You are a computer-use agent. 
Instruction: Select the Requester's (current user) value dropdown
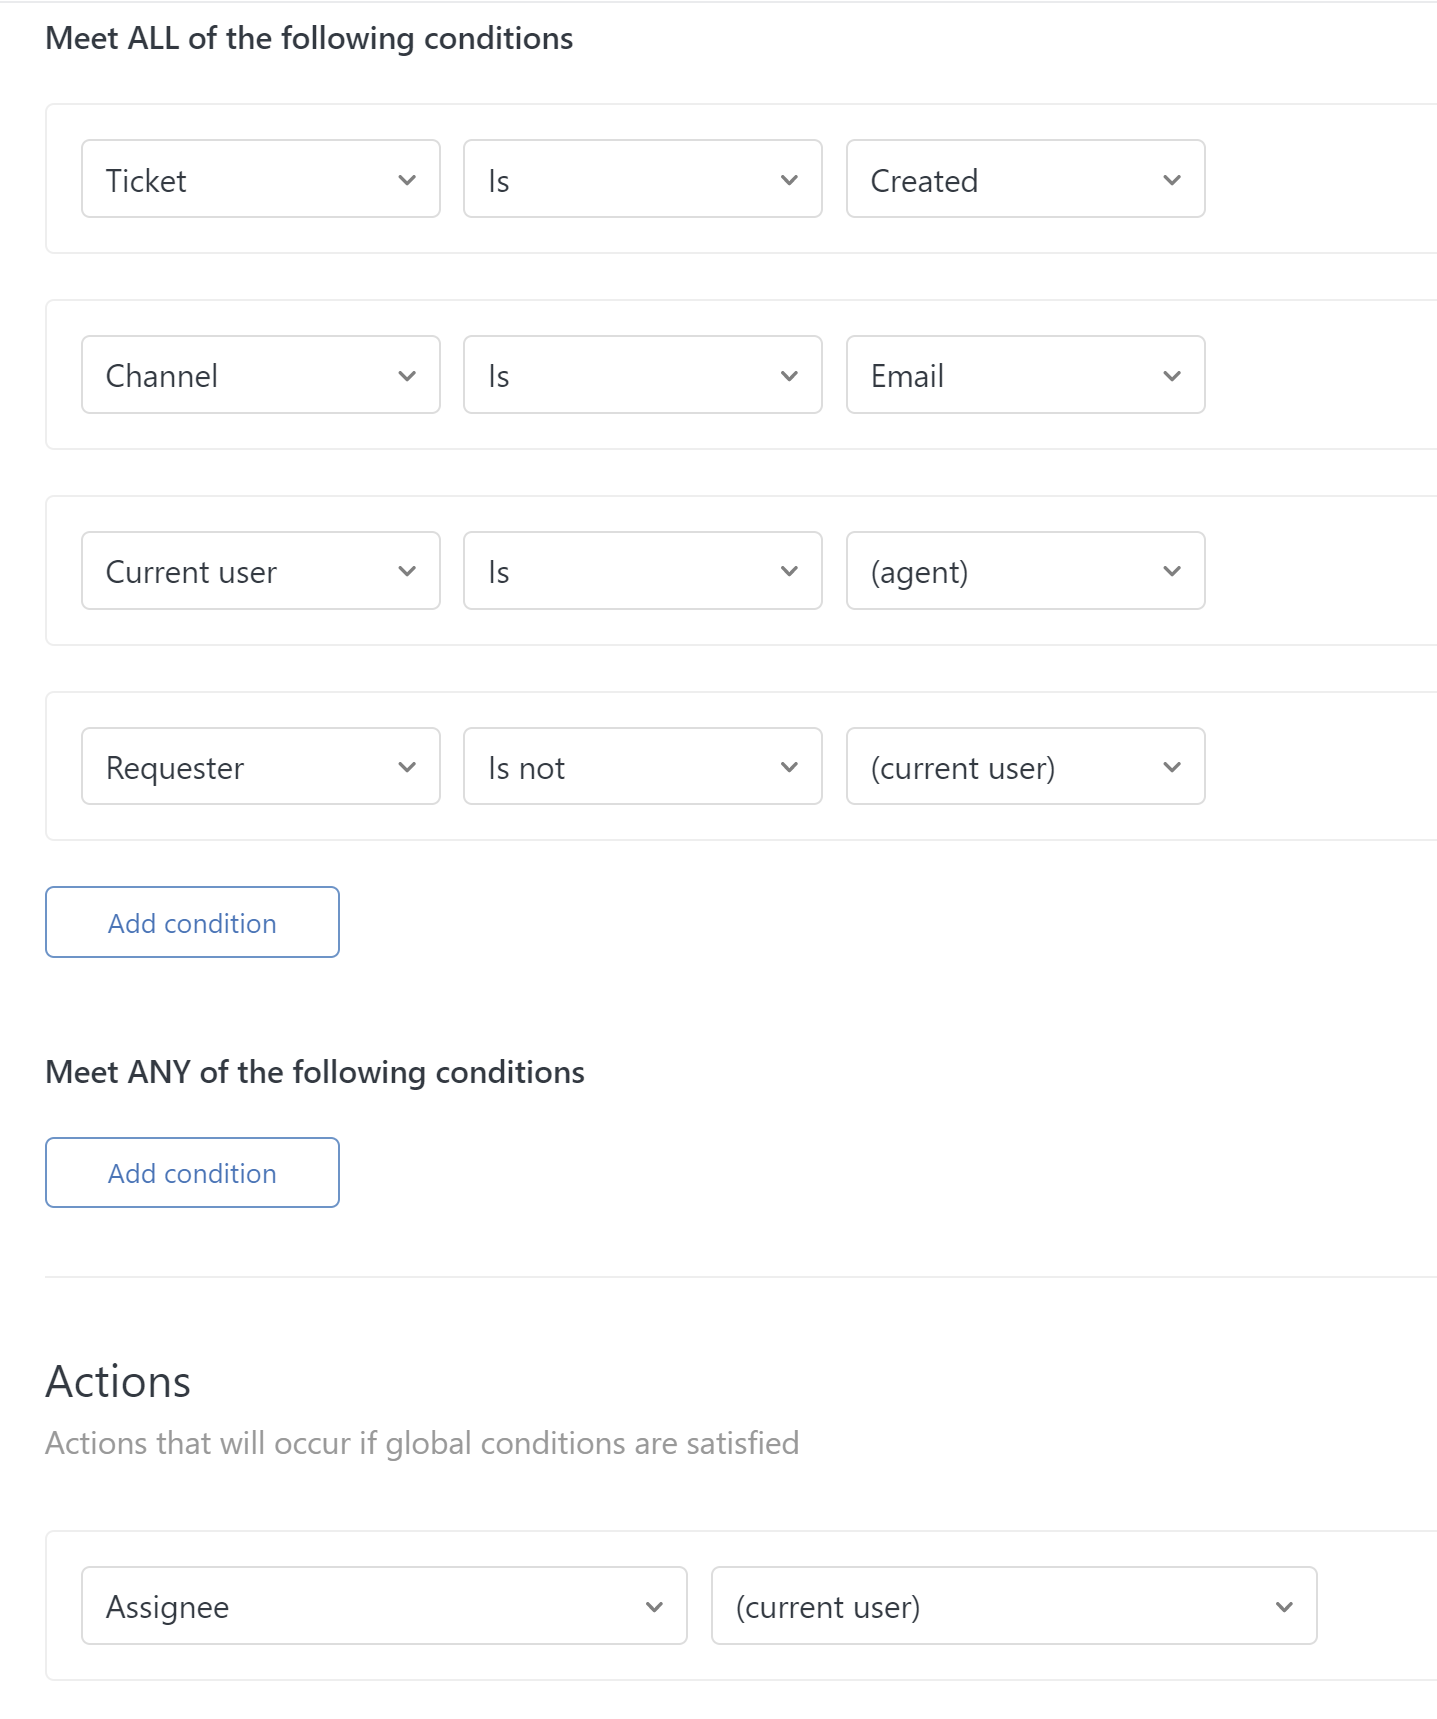(1024, 767)
